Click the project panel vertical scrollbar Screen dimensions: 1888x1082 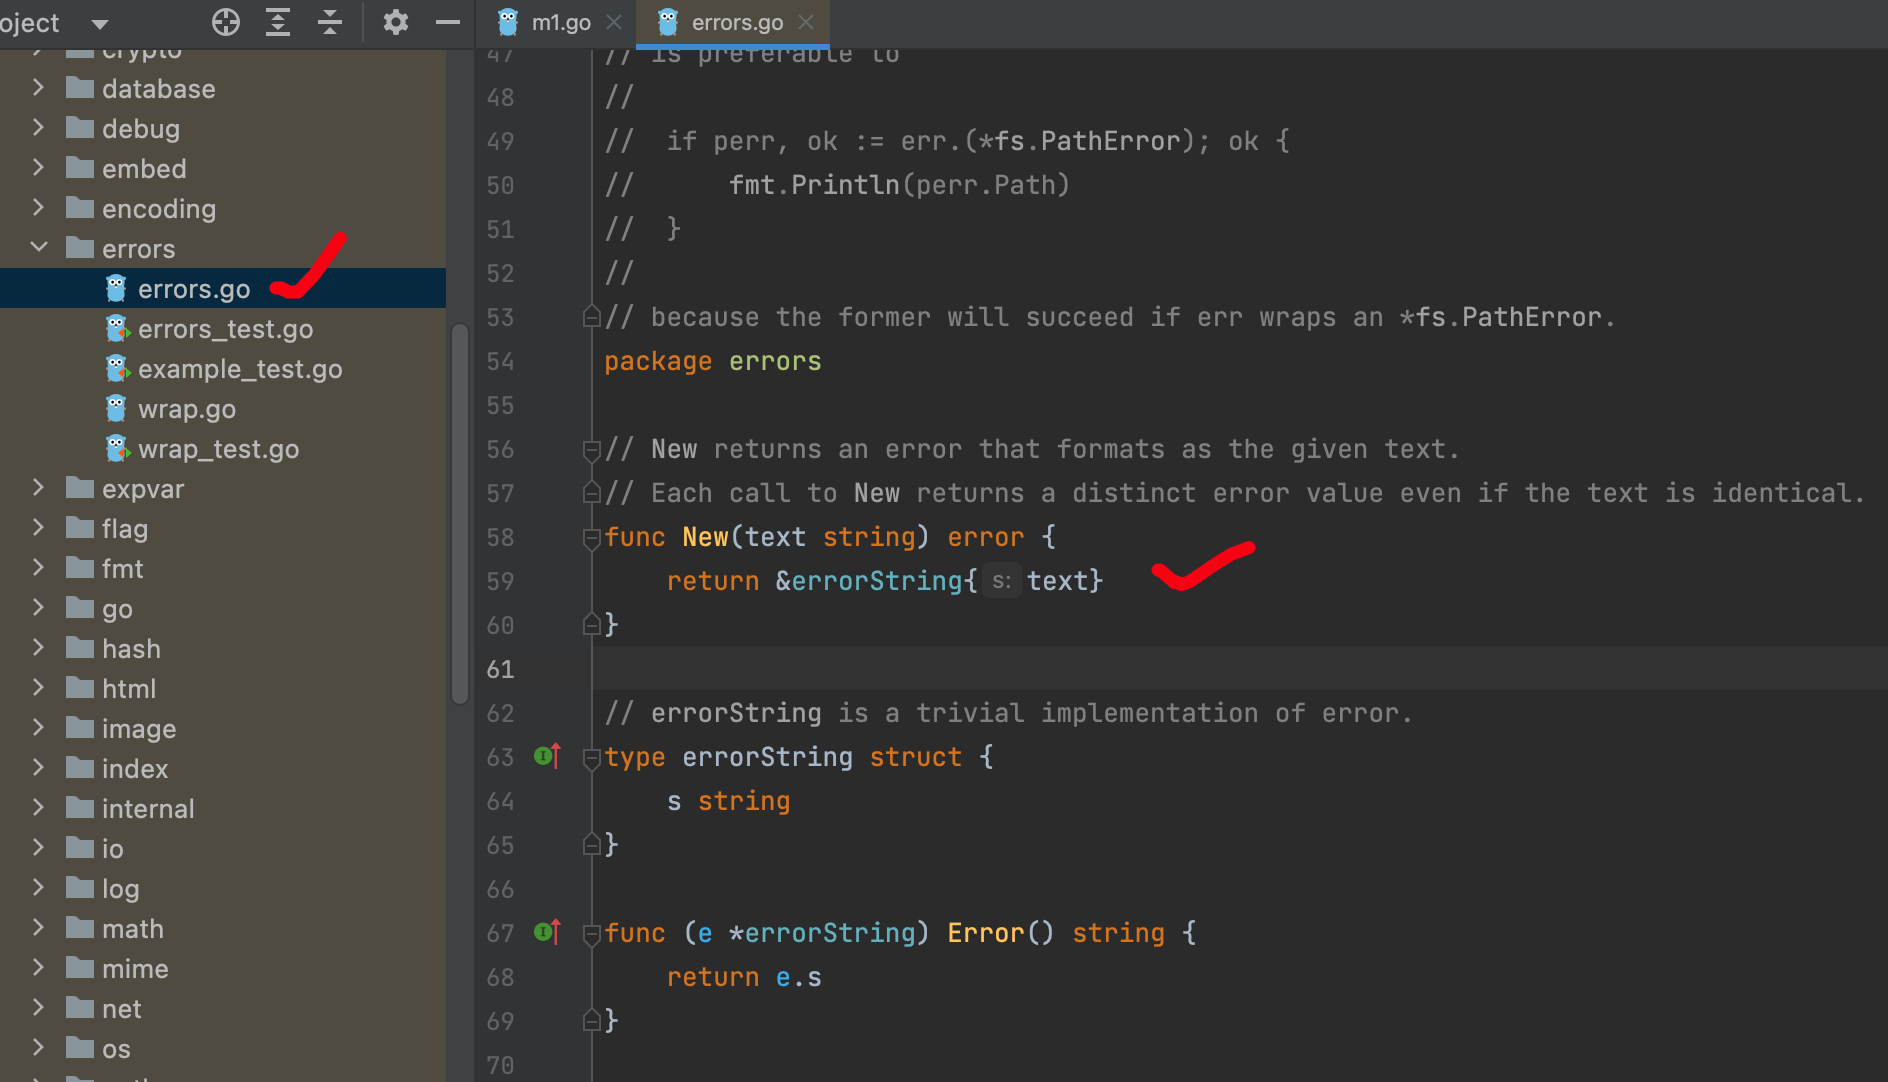460,512
